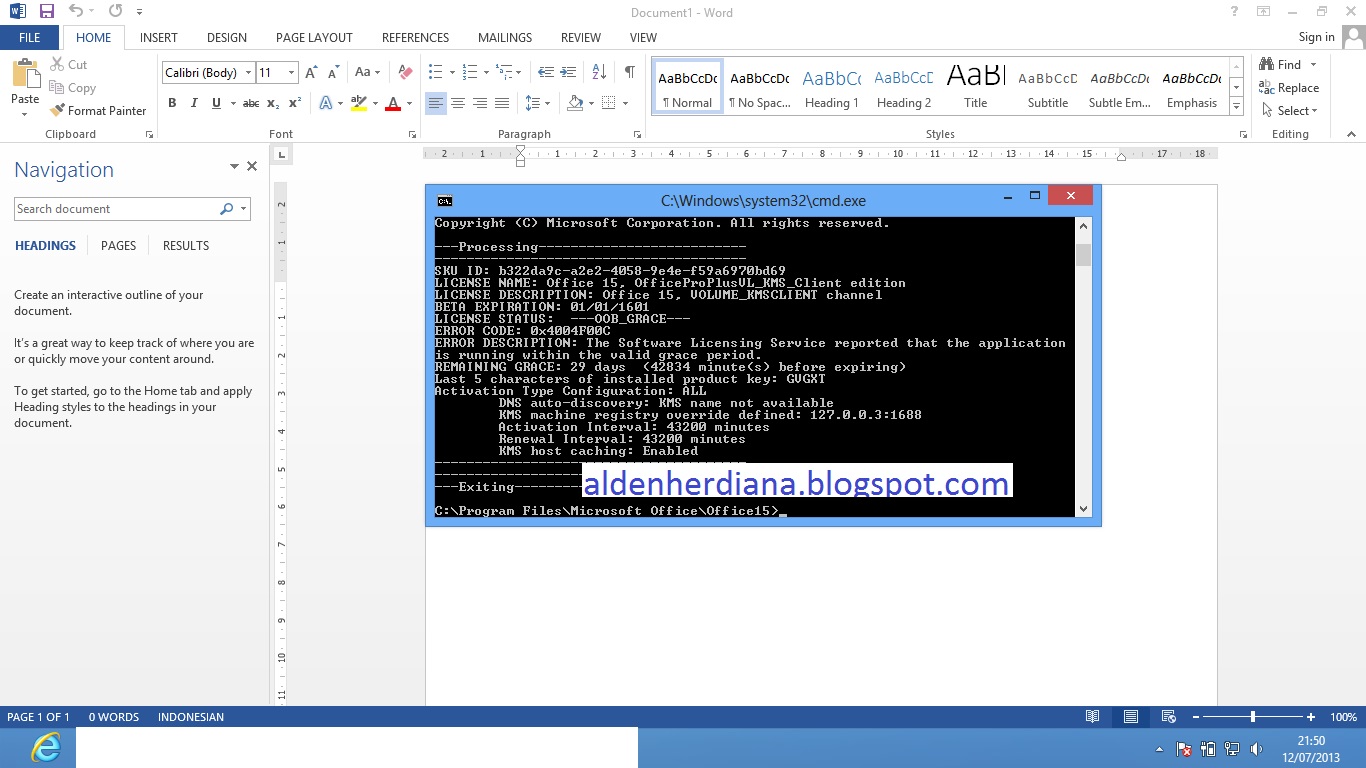
Task: Open the FILE tab
Action: [30, 37]
